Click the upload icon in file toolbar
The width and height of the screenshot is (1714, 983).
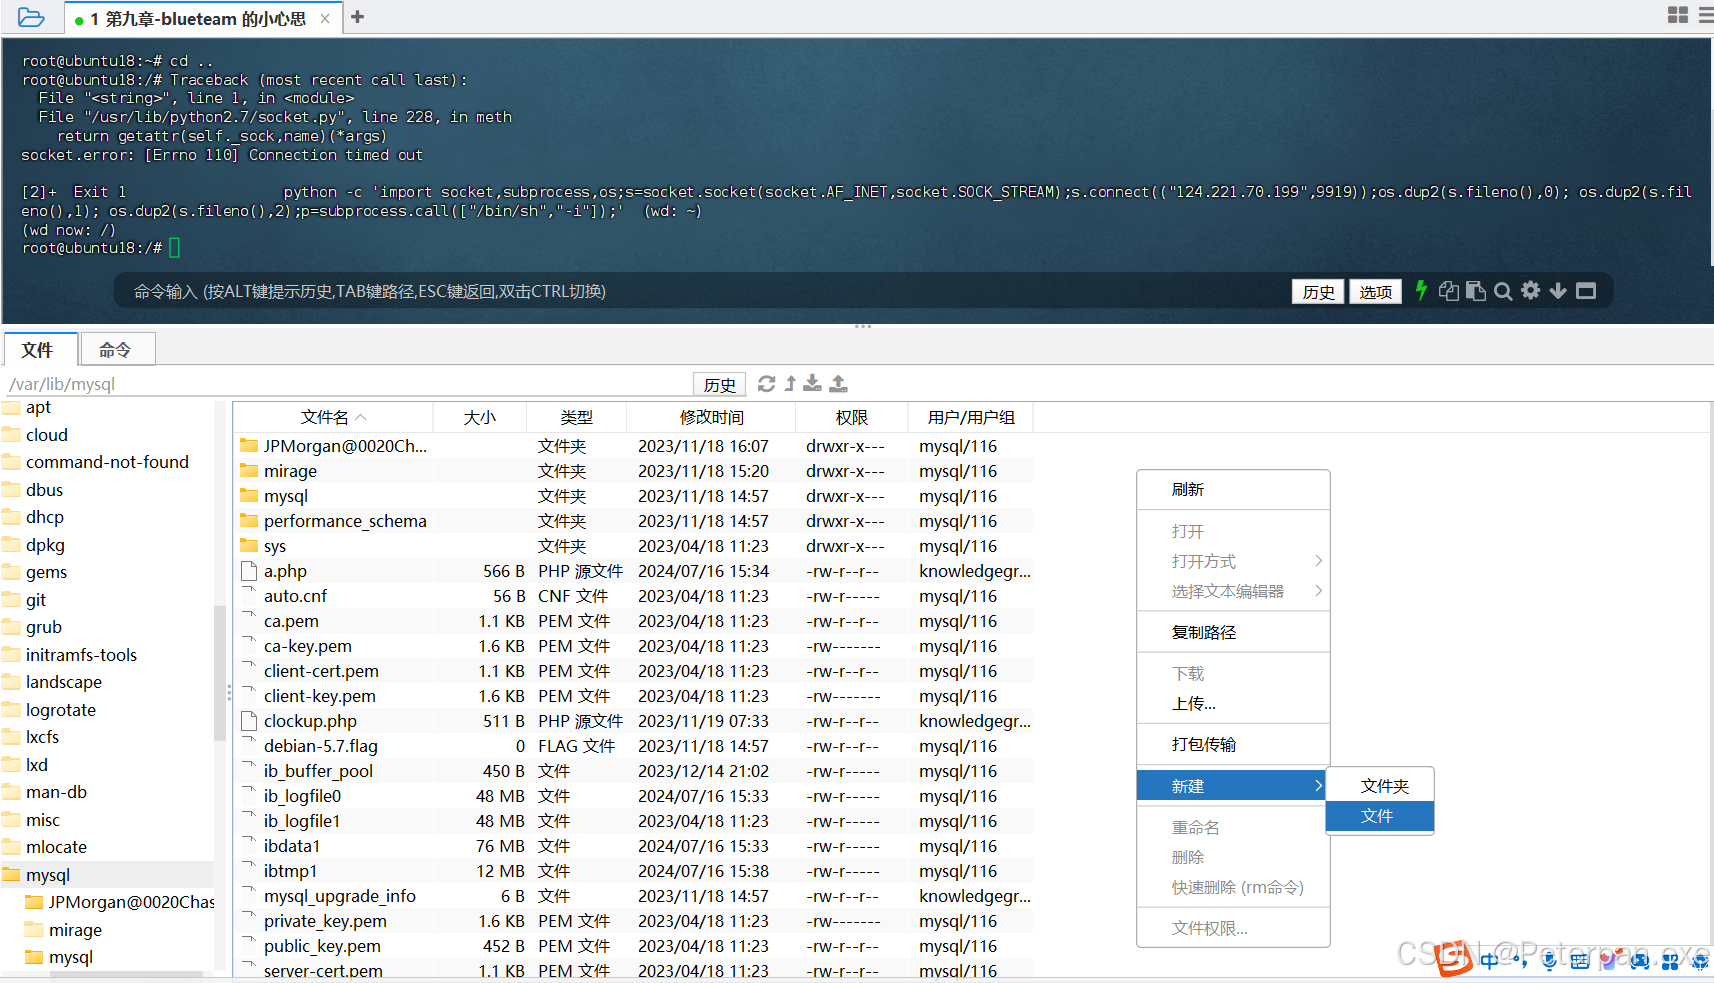coord(839,384)
